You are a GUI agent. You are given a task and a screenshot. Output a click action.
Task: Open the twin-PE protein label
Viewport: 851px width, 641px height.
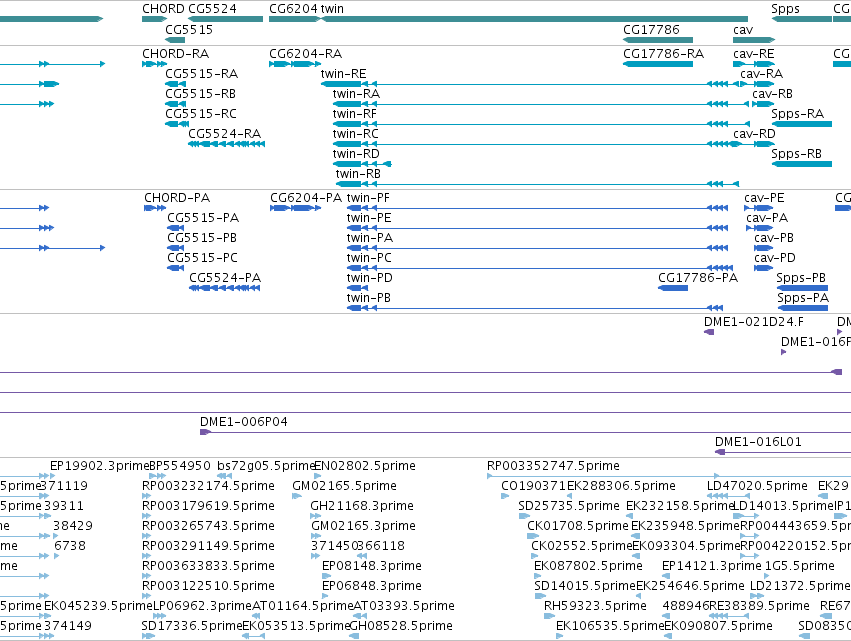[x=369, y=218]
